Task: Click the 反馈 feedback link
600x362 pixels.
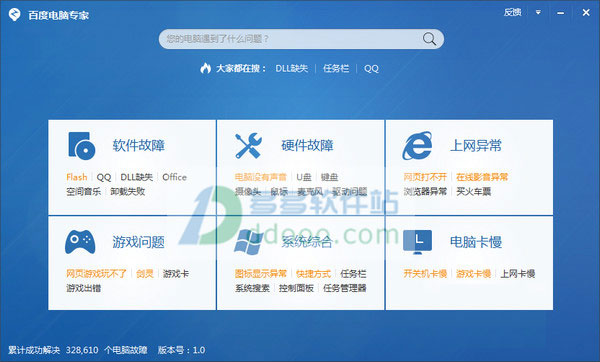Action: pos(512,12)
